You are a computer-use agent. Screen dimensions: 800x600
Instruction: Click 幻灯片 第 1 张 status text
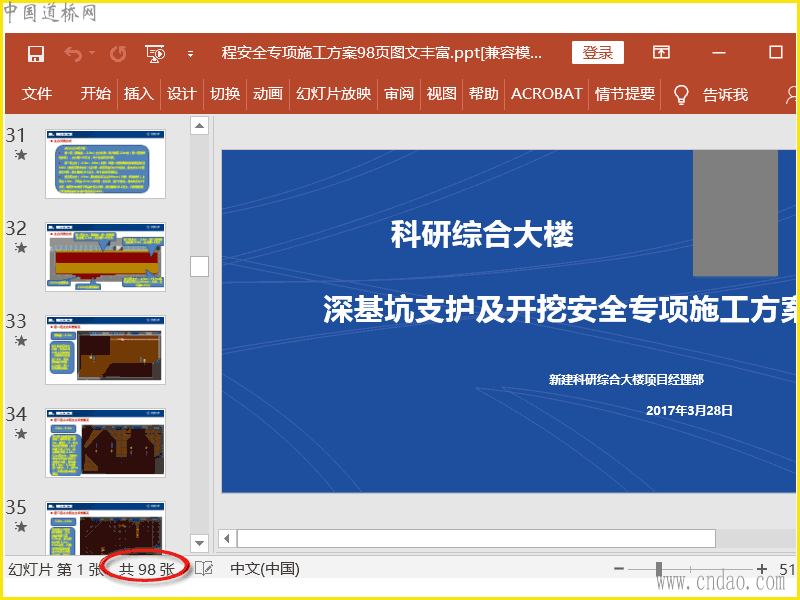pyautogui.click(x=56, y=569)
